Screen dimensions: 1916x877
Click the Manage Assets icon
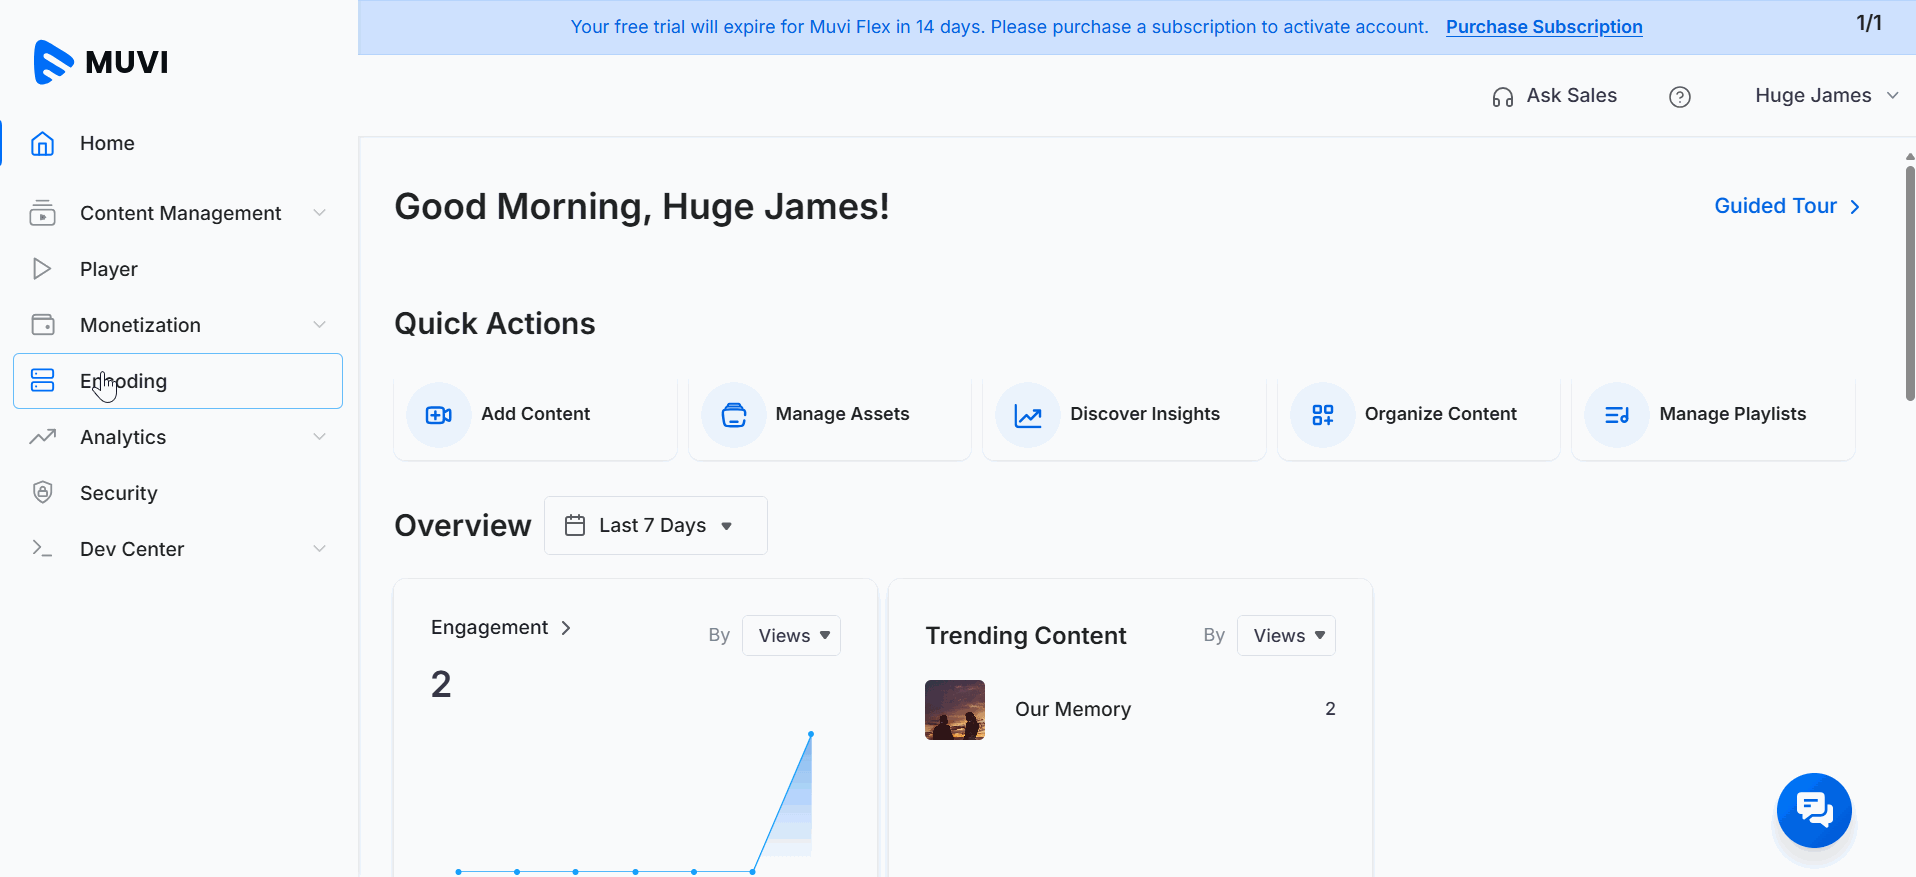pos(733,415)
